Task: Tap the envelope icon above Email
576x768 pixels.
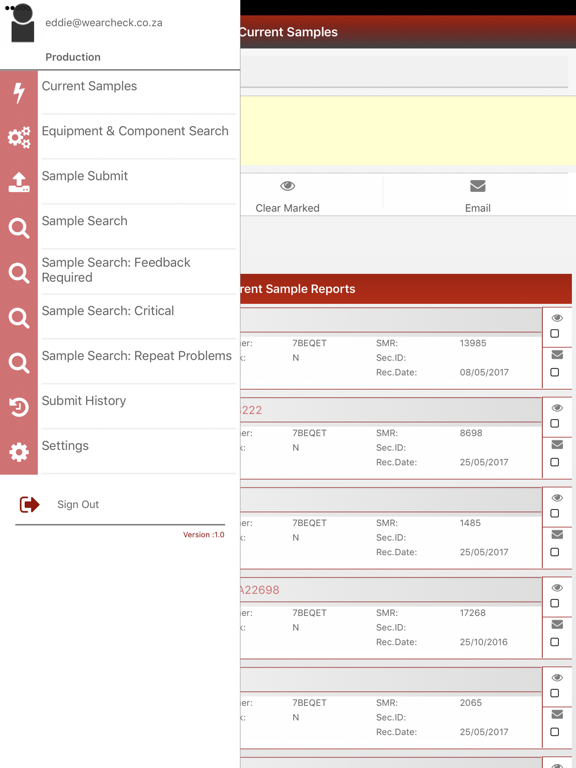Action: pyautogui.click(x=478, y=186)
